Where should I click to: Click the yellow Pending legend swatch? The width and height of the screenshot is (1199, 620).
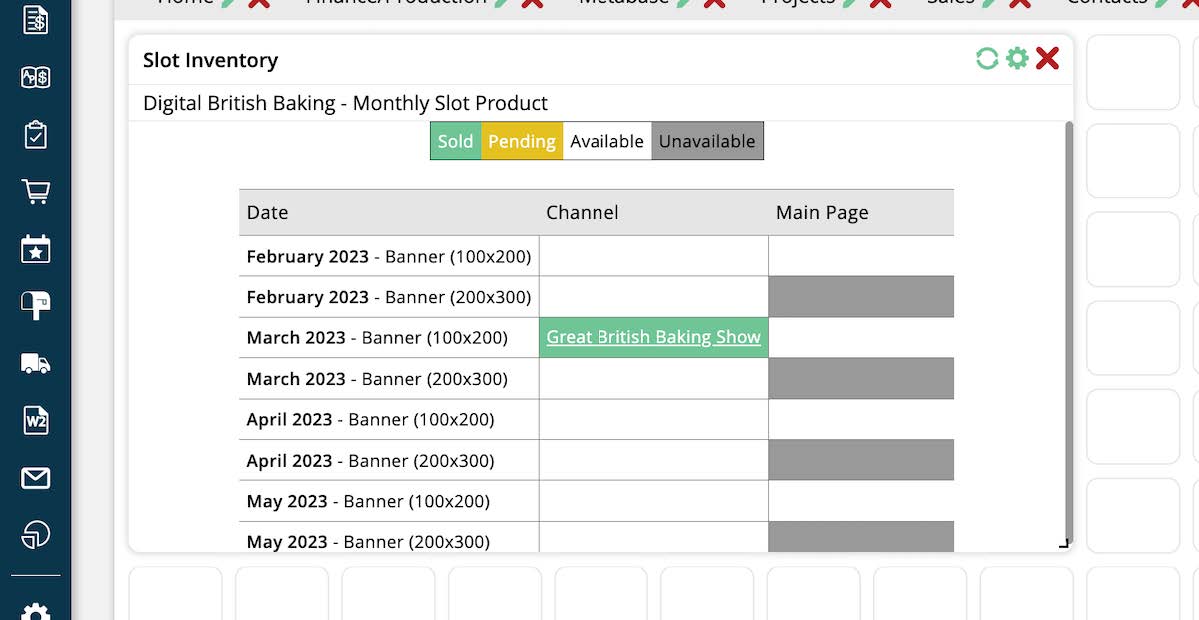[521, 142]
